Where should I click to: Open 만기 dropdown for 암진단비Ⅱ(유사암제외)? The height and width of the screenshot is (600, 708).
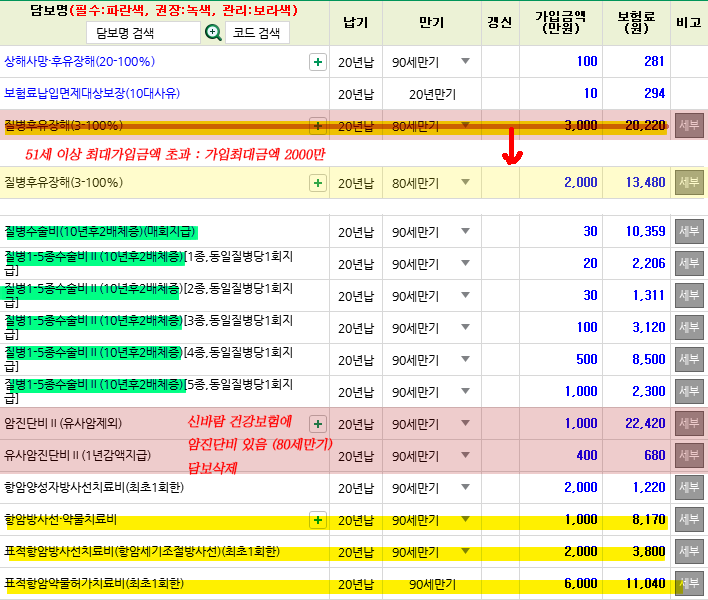pos(466,423)
